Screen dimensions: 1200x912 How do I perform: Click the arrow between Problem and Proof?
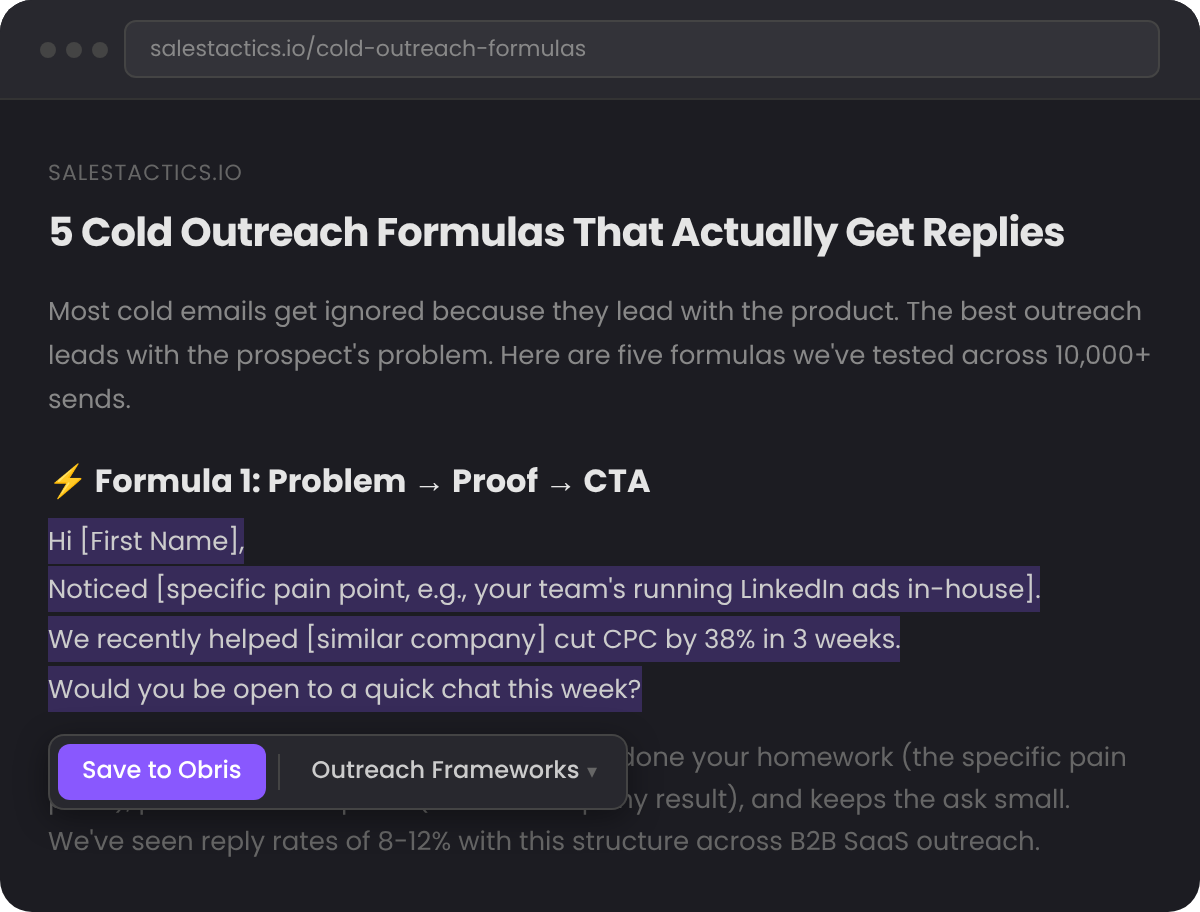point(429,483)
